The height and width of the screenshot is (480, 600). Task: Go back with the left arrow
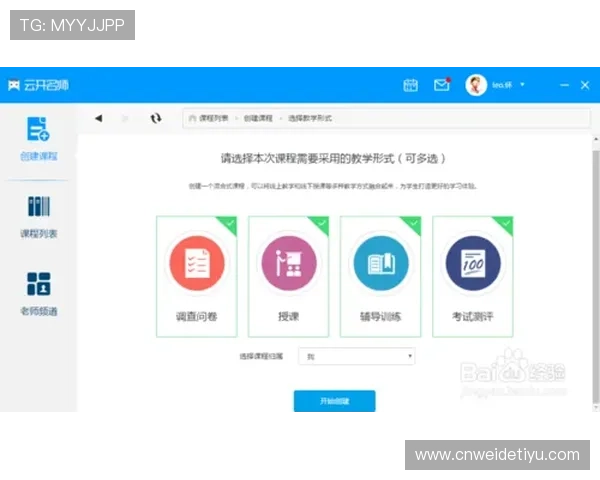pyautogui.click(x=99, y=118)
